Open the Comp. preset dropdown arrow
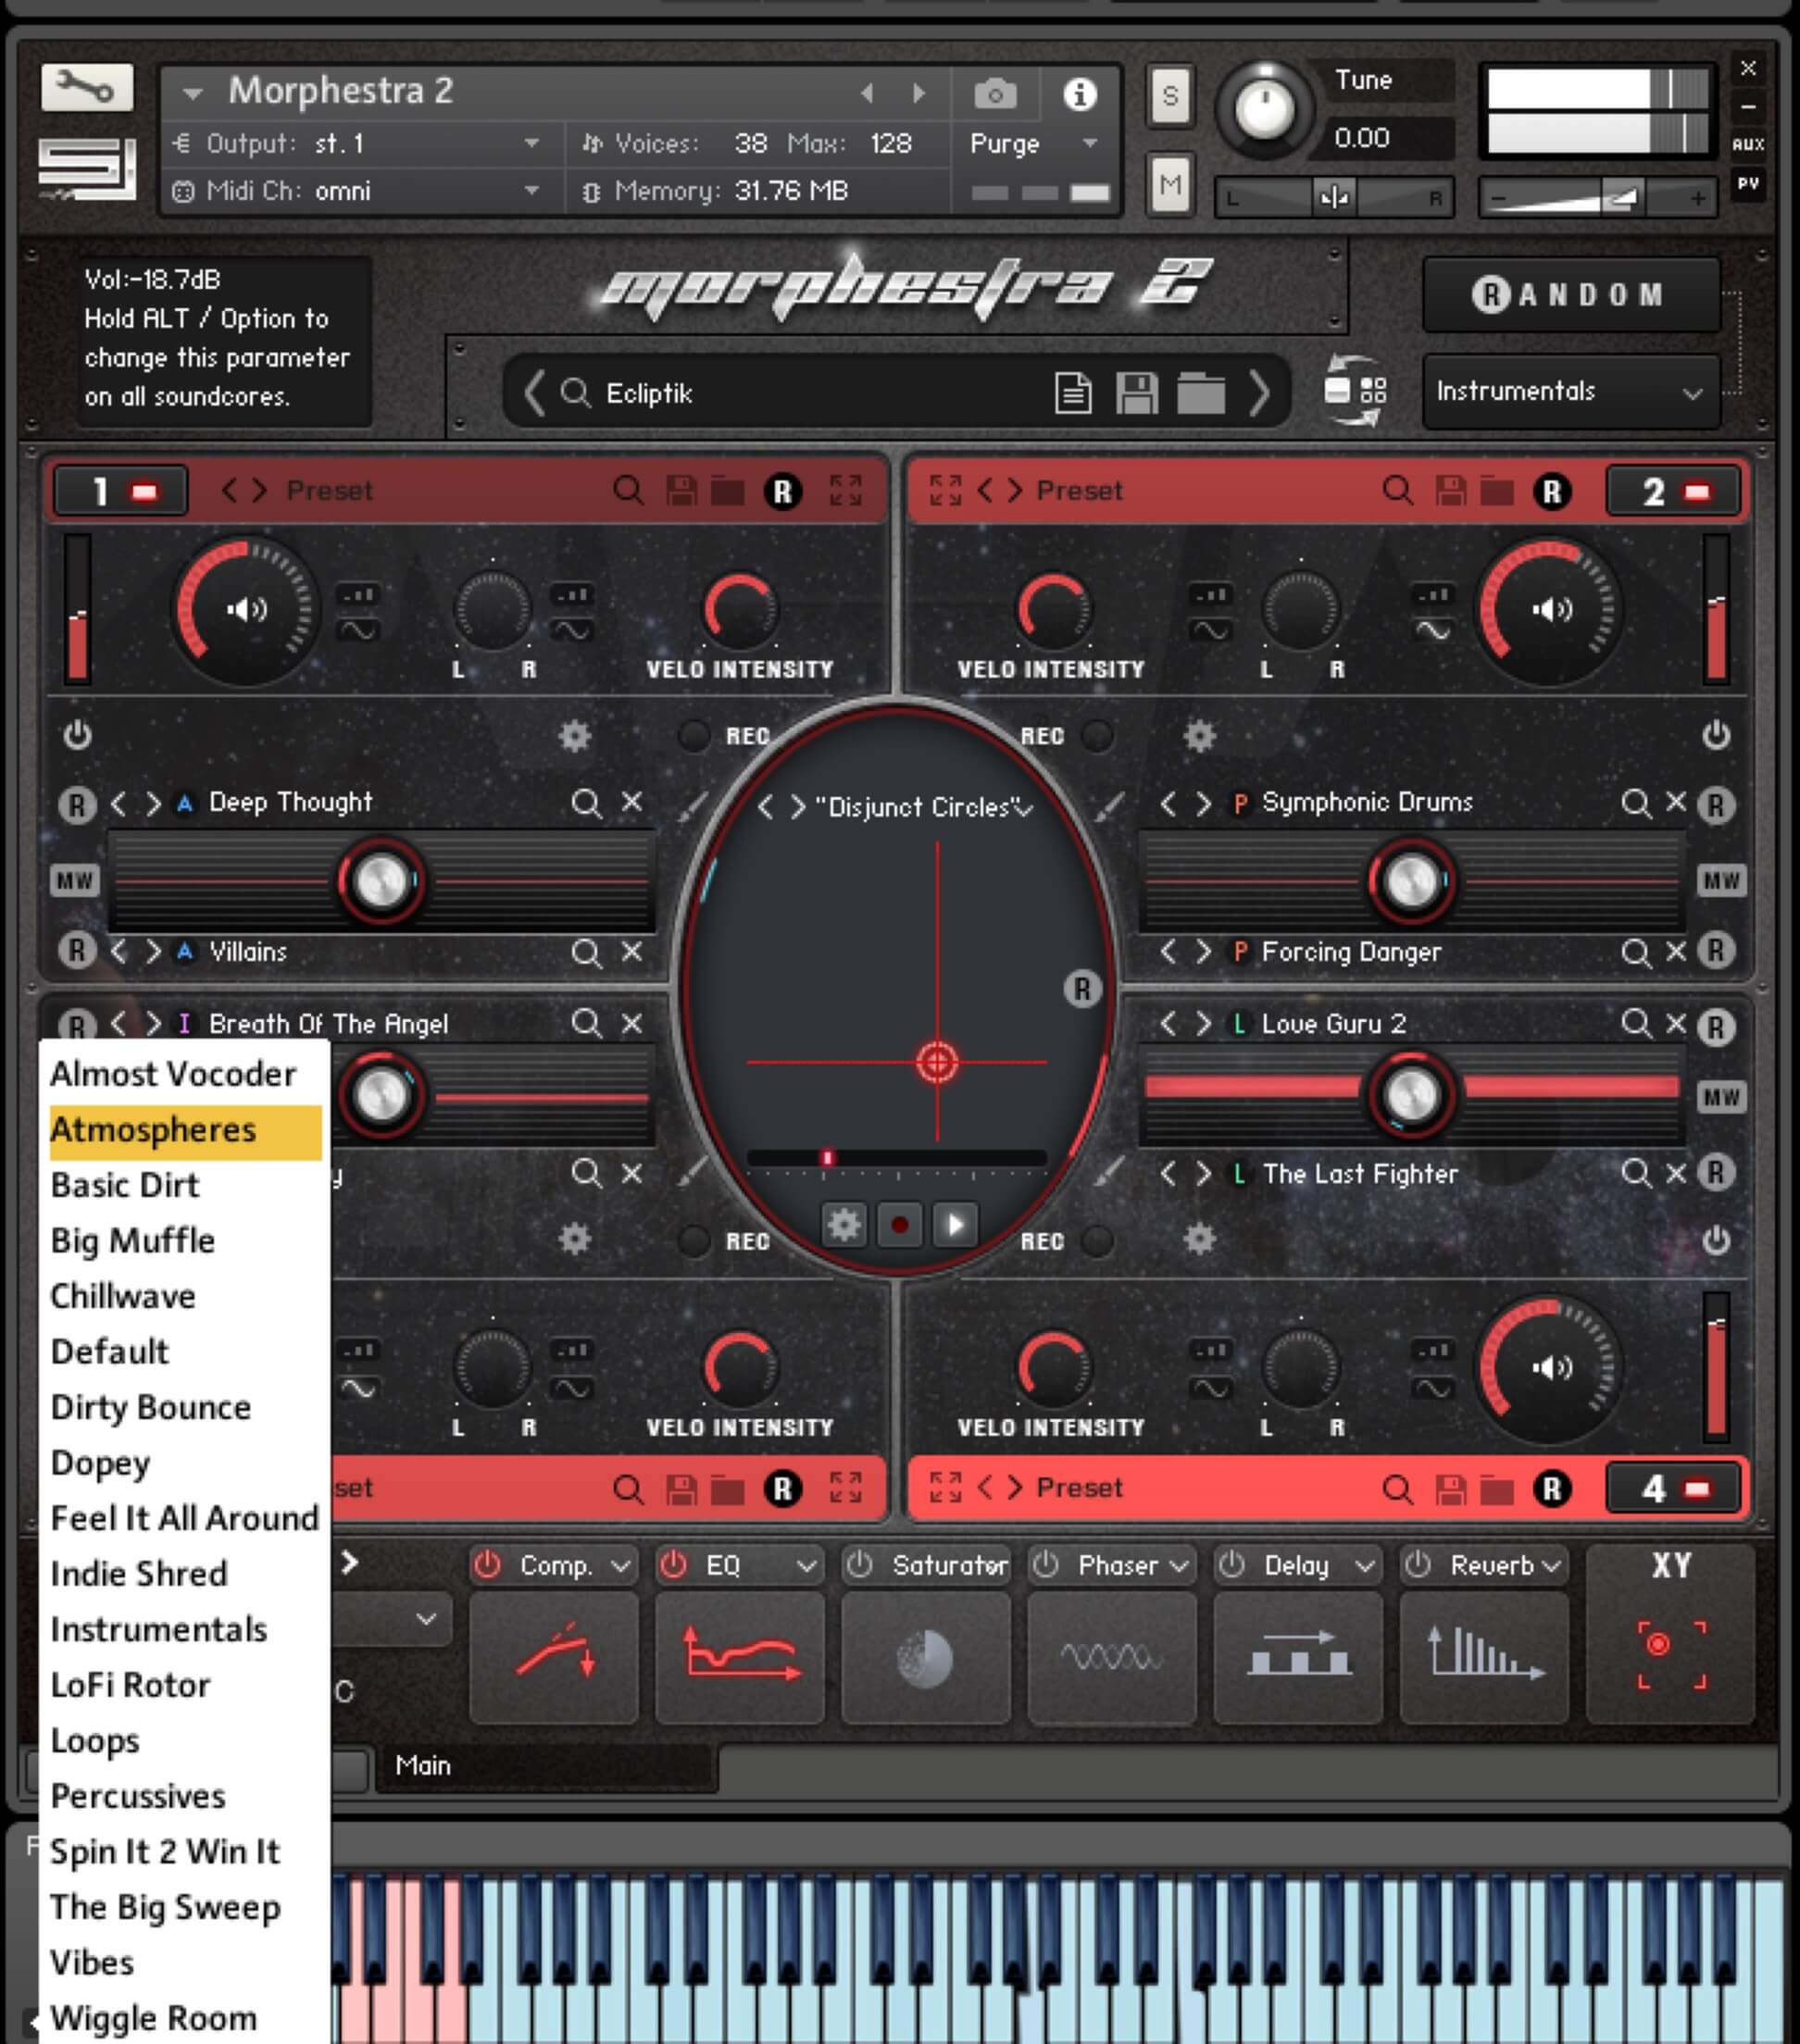Image resolution: width=1800 pixels, height=2044 pixels. 620,1566
